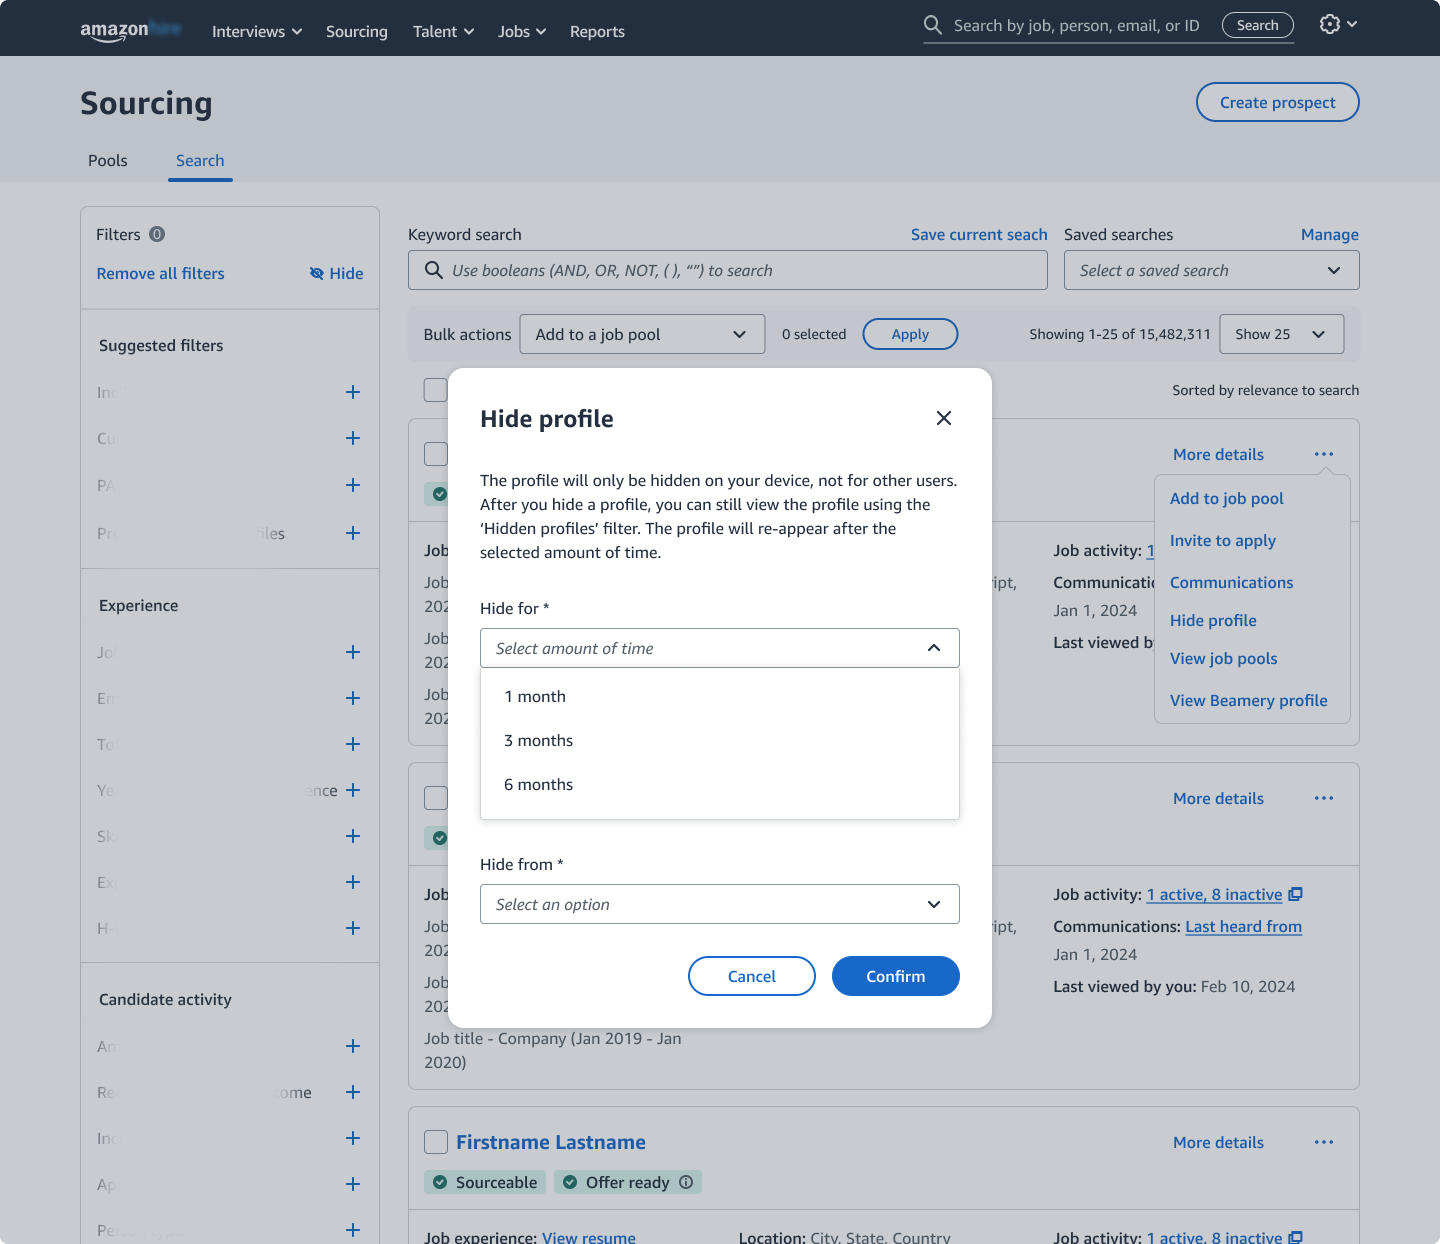Choose Add to job pool from context menu
The height and width of the screenshot is (1244, 1440).
click(x=1227, y=498)
